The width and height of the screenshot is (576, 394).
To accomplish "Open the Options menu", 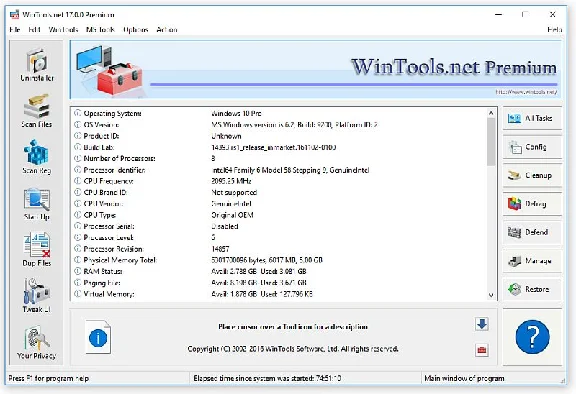I will pyautogui.click(x=136, y=30).
